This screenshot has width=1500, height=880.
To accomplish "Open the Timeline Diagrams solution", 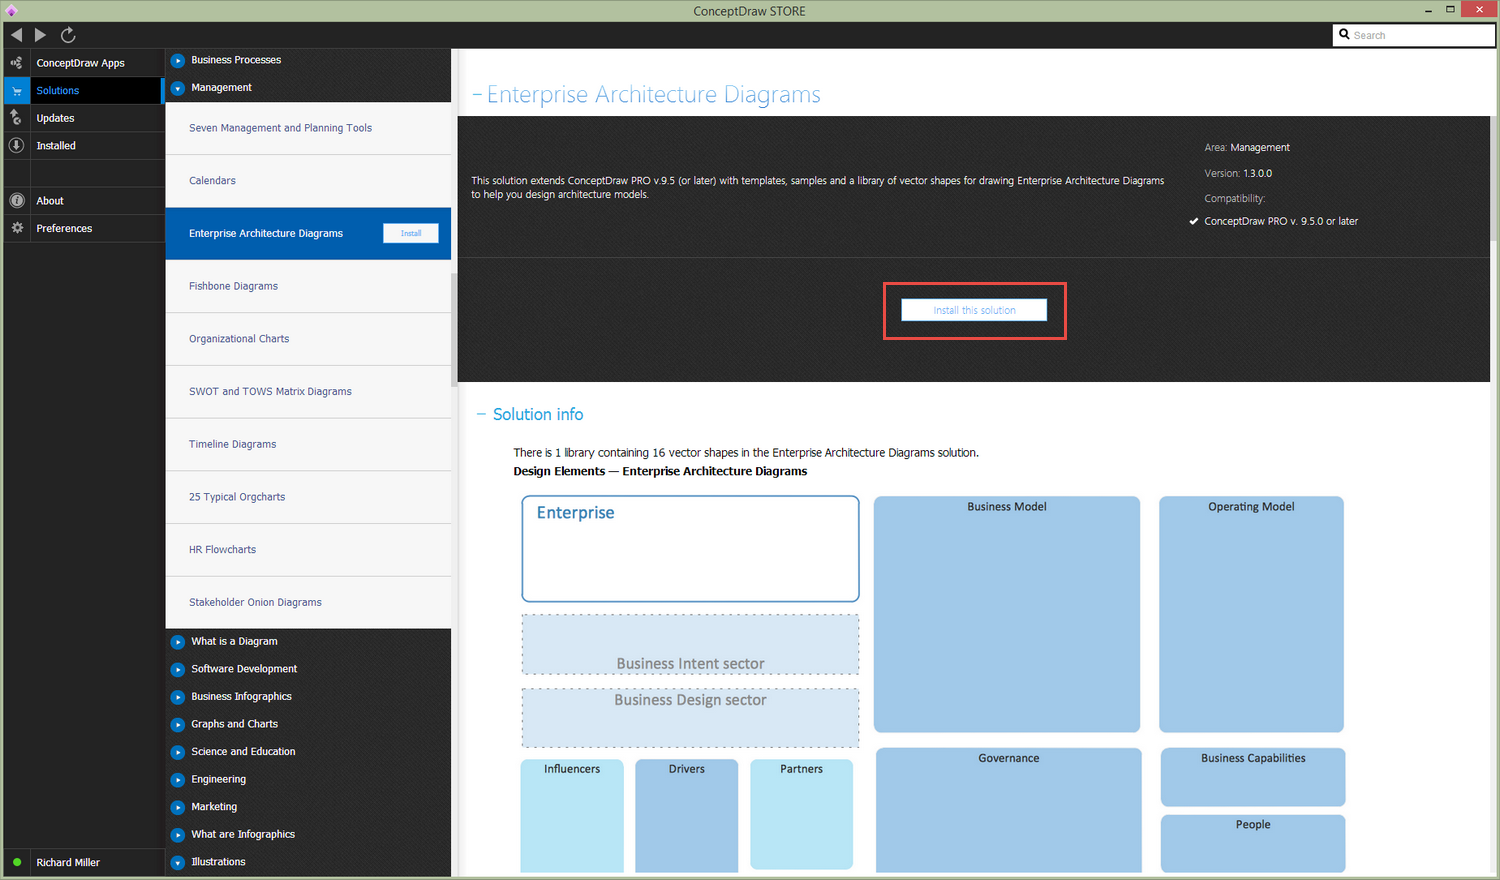I will point(308,444).
